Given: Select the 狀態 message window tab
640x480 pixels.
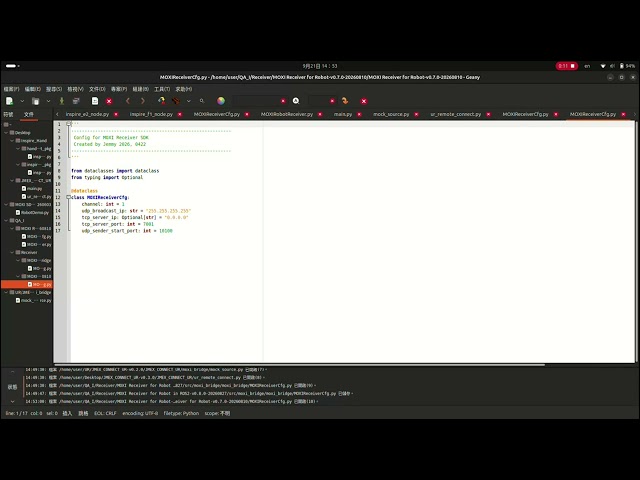Looking at the screenshot, I should 12,387.
